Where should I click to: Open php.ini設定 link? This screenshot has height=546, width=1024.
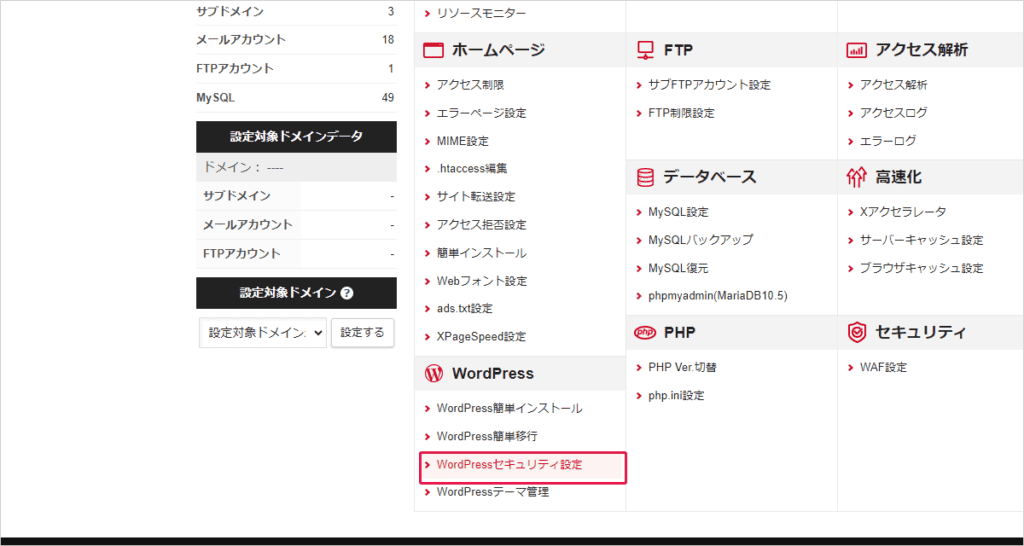[676, 396]
